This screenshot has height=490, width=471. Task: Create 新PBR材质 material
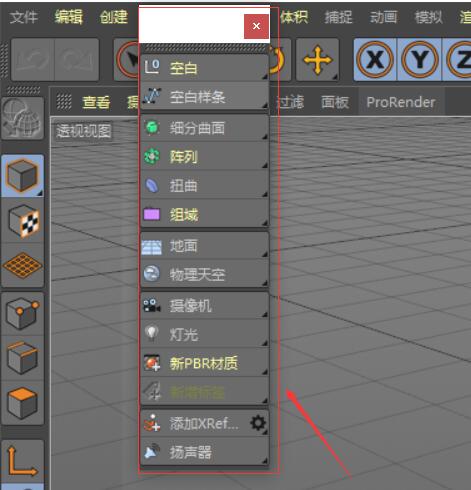pos(204,363)
